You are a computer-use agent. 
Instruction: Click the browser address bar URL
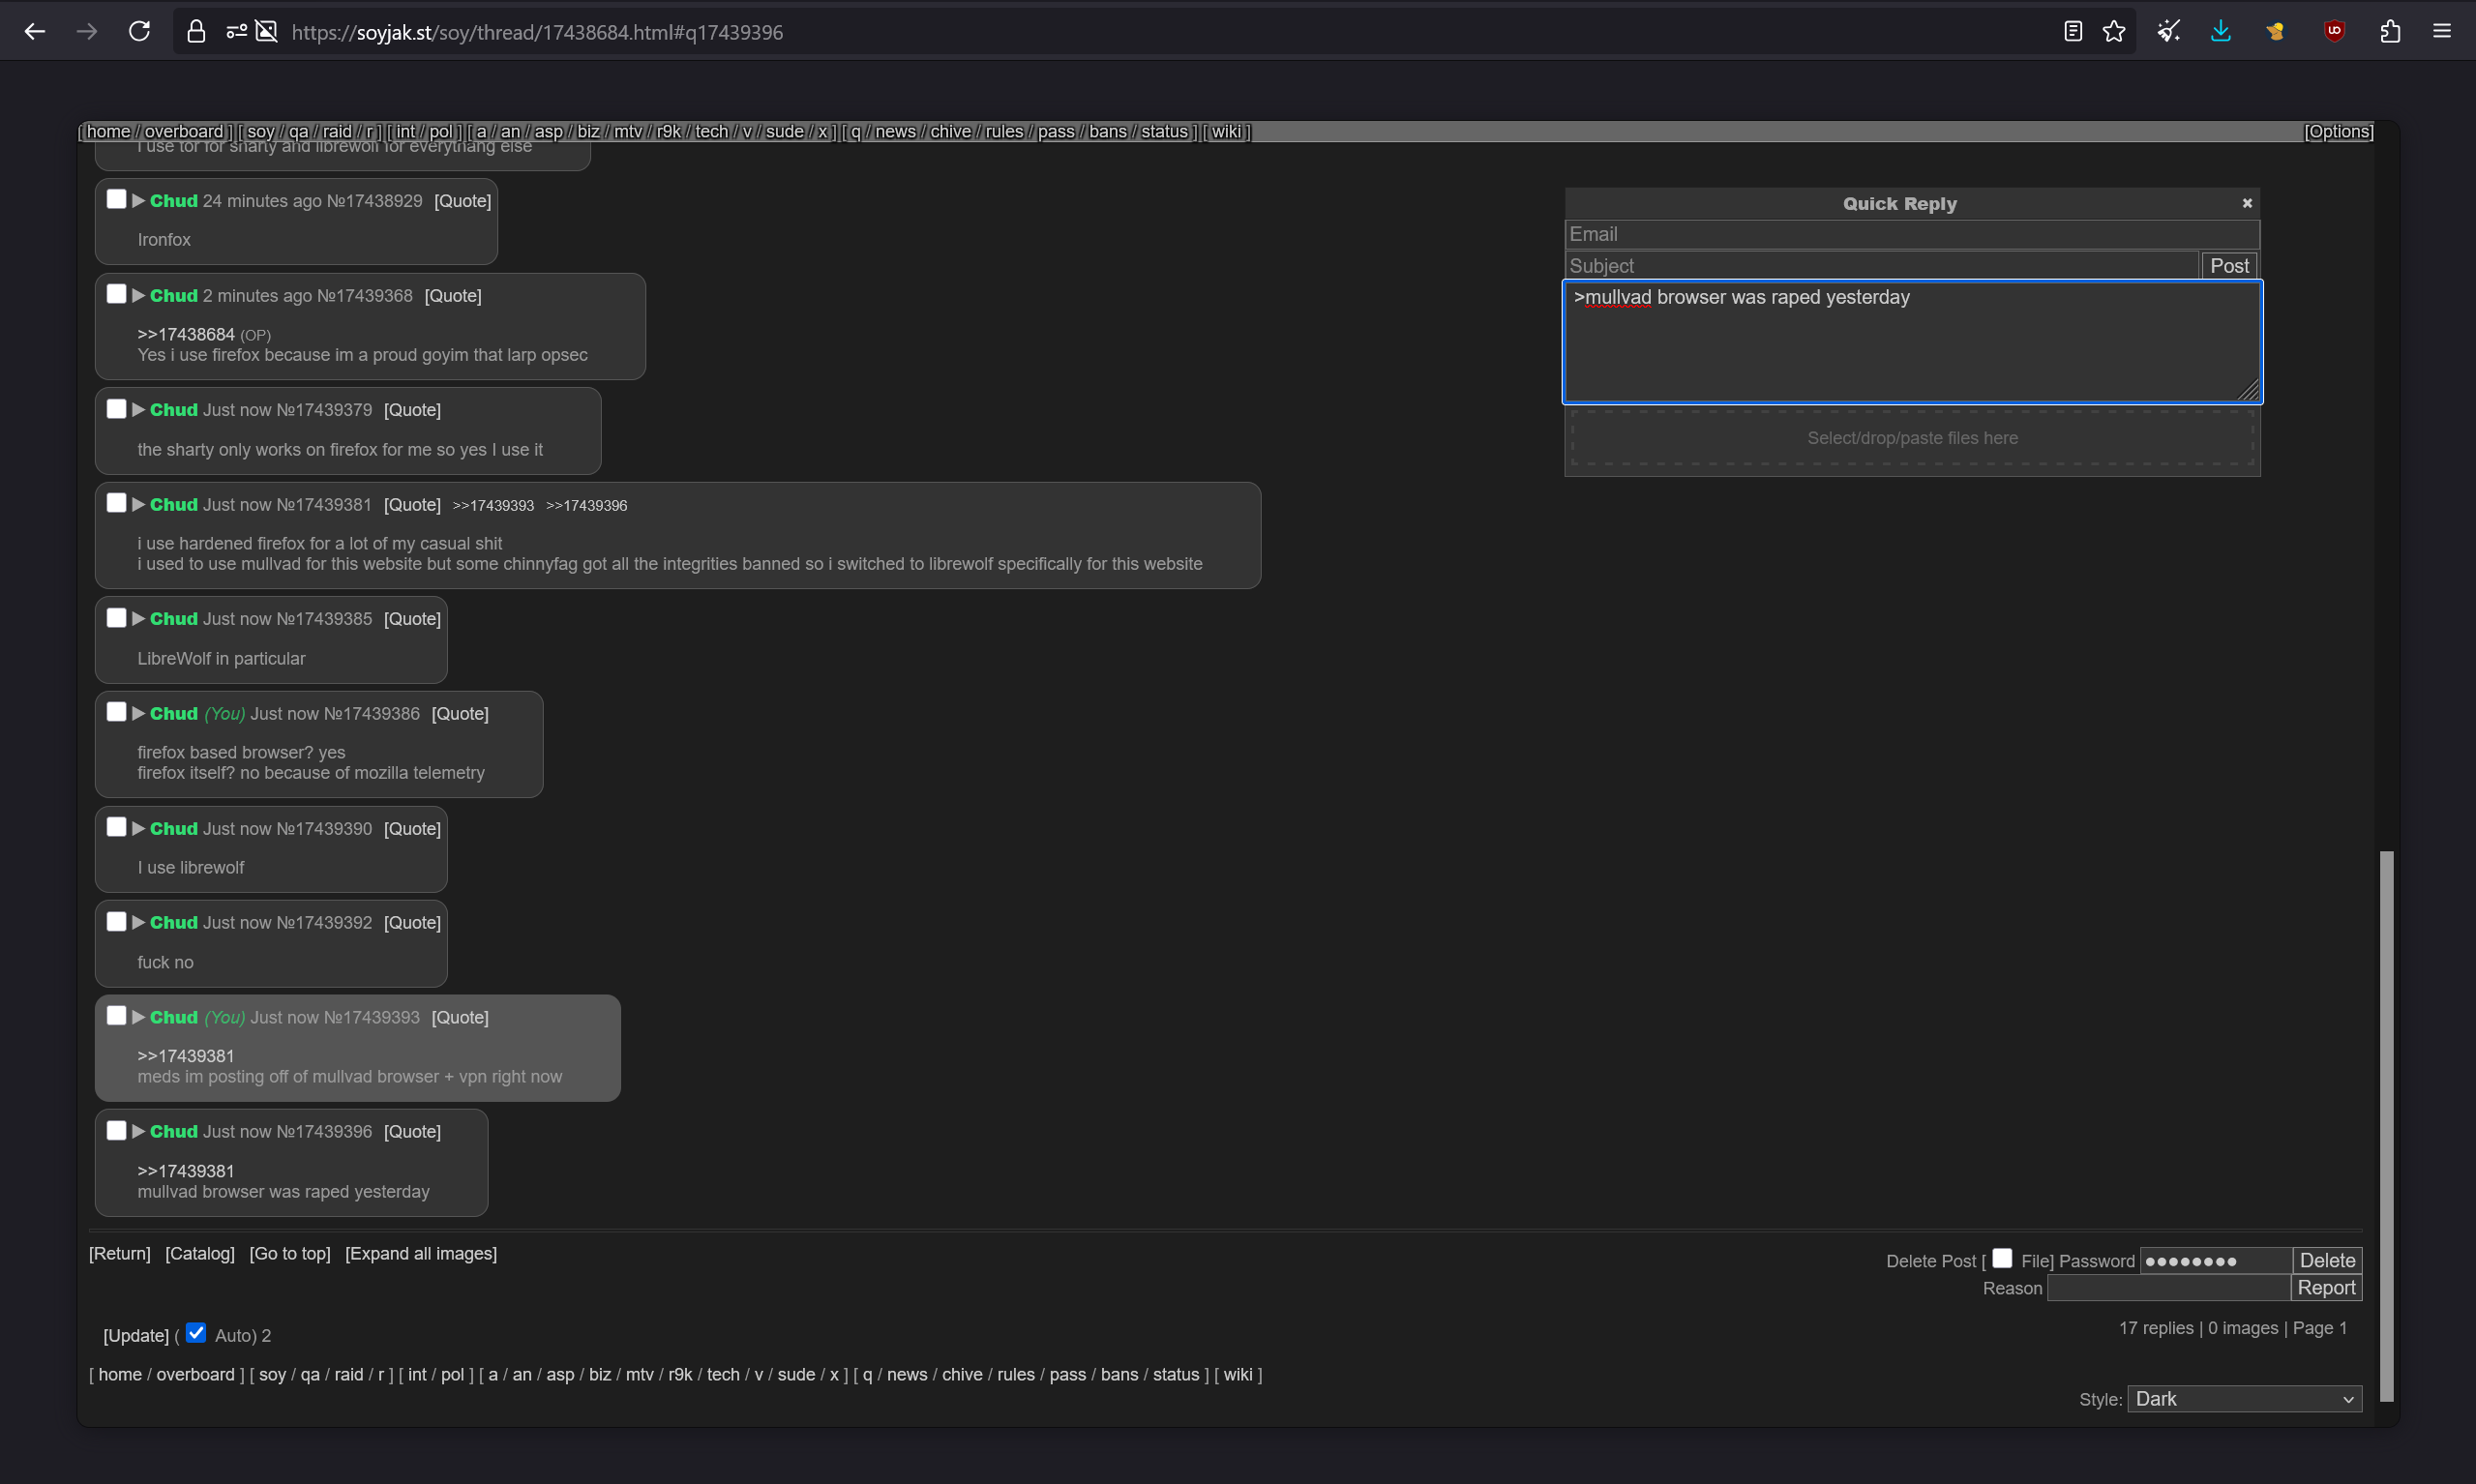coord(537,32)
